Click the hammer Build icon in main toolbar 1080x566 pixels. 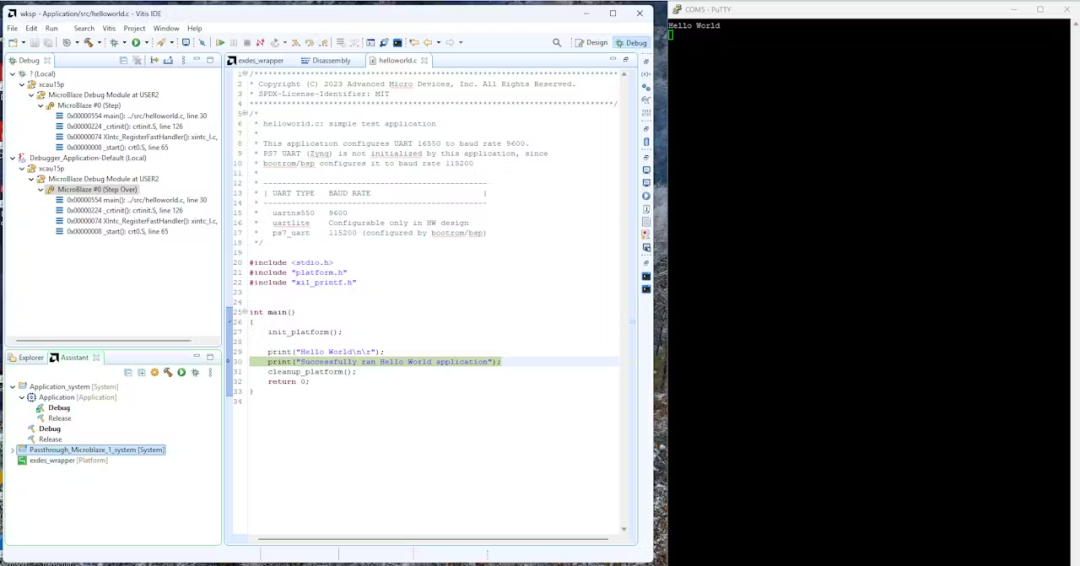[x=88, y=43]
